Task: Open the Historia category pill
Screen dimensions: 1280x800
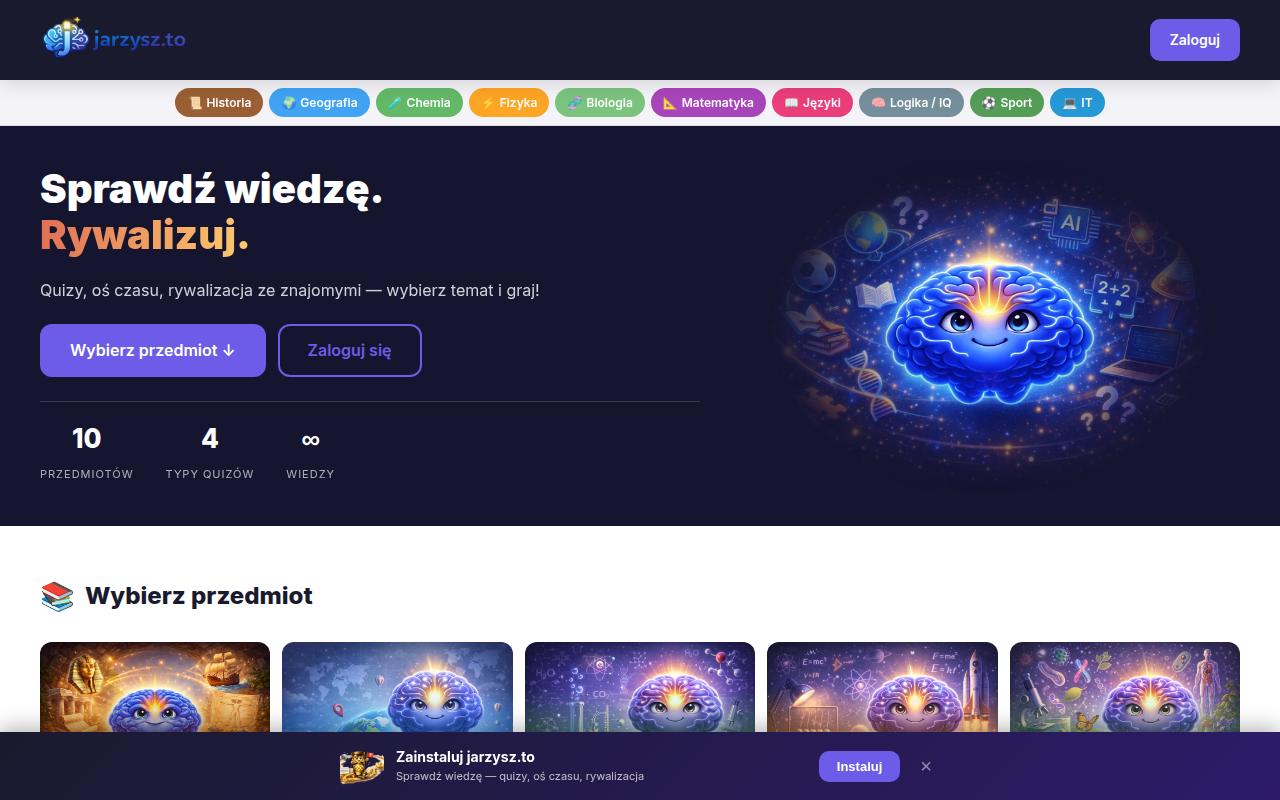Action: click(219, 102)
